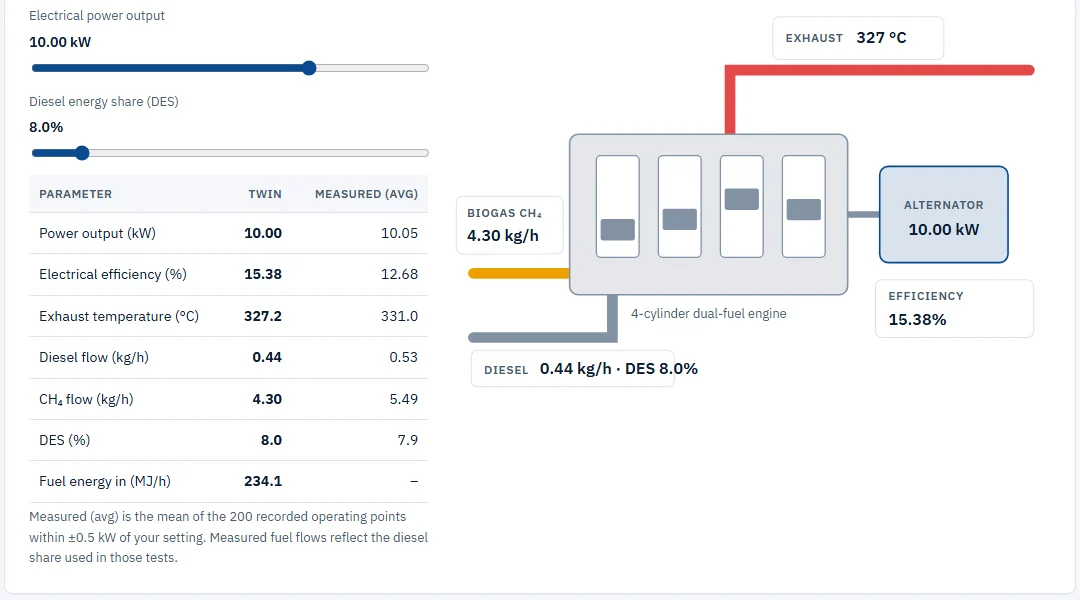Click the third cylinder's piston in the engine diagram
This screenshot has width=1080, height=600.
742,199
